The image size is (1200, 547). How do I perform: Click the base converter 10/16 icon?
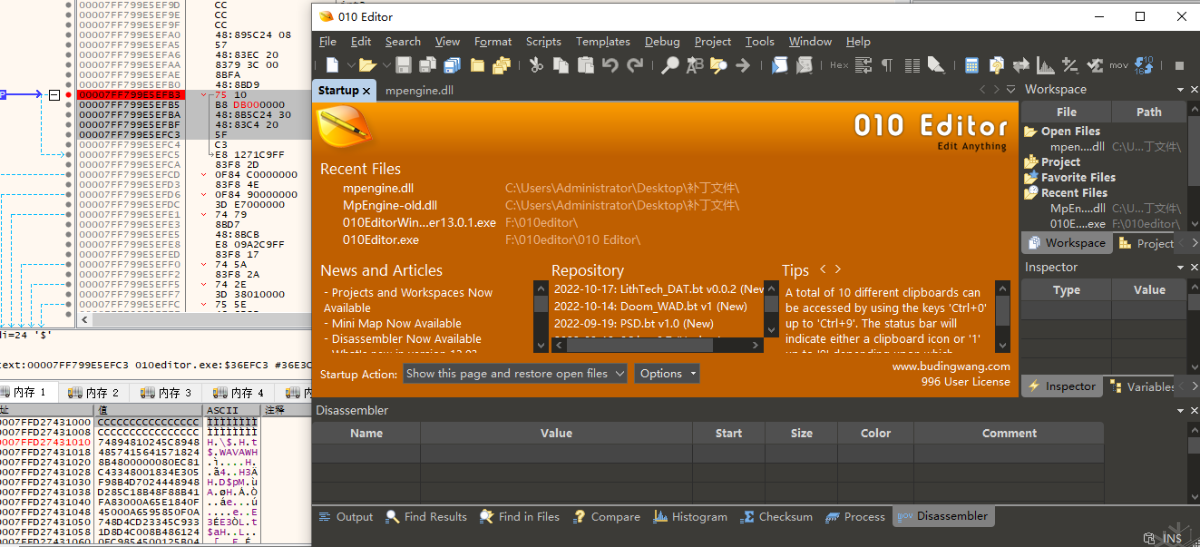click(1144, 65)
